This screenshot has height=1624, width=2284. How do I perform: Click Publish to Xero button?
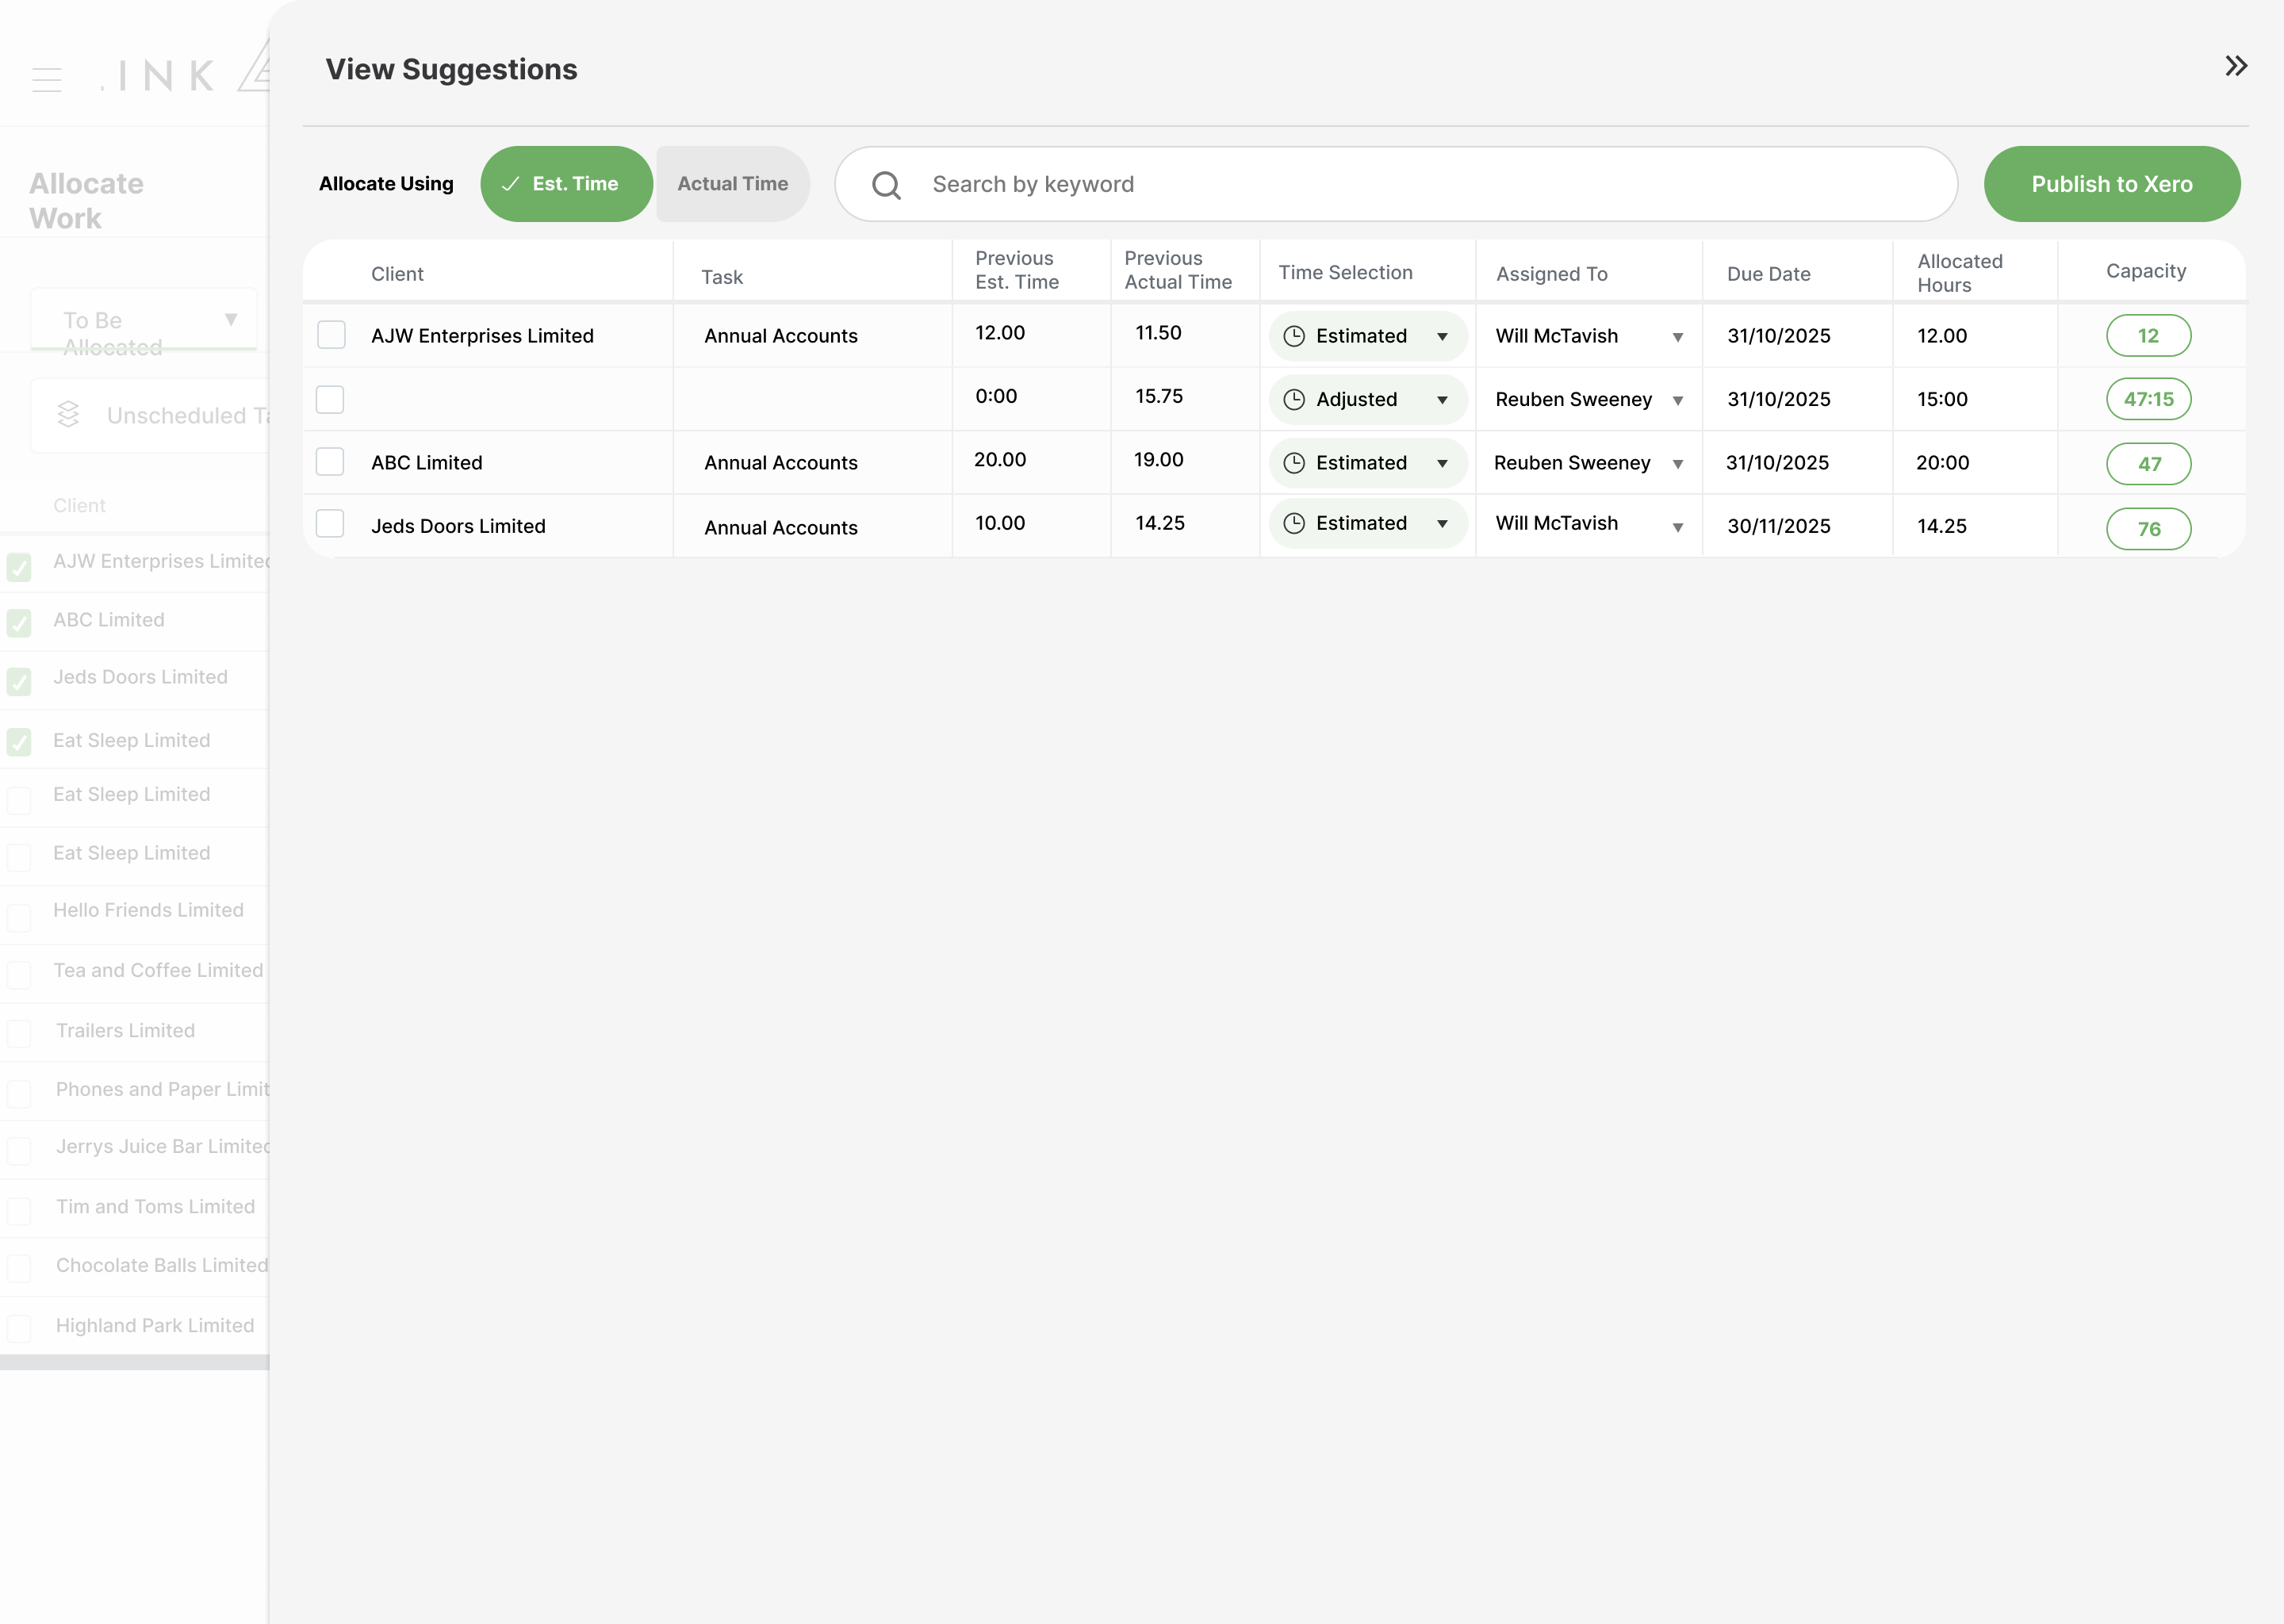tap(2111, 184)
